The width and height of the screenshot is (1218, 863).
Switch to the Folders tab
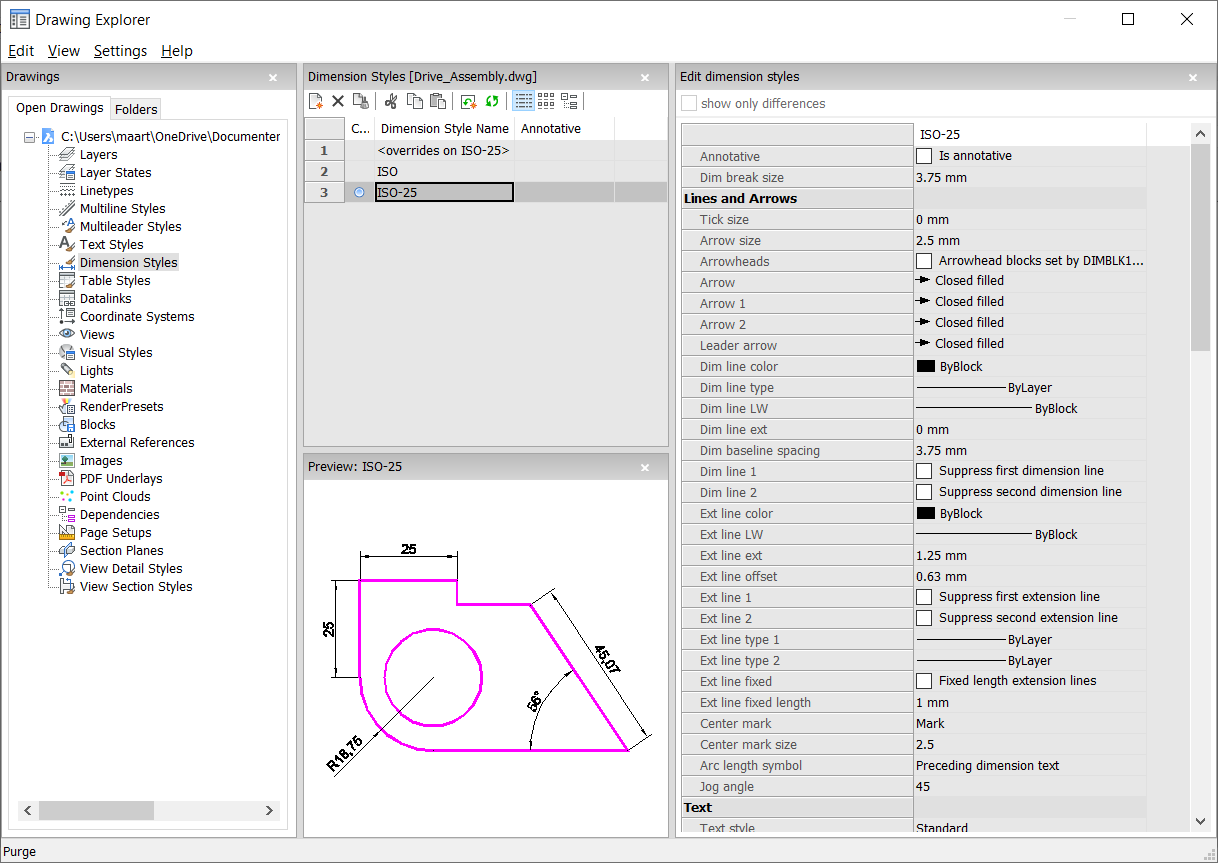(x=136, y=110)
